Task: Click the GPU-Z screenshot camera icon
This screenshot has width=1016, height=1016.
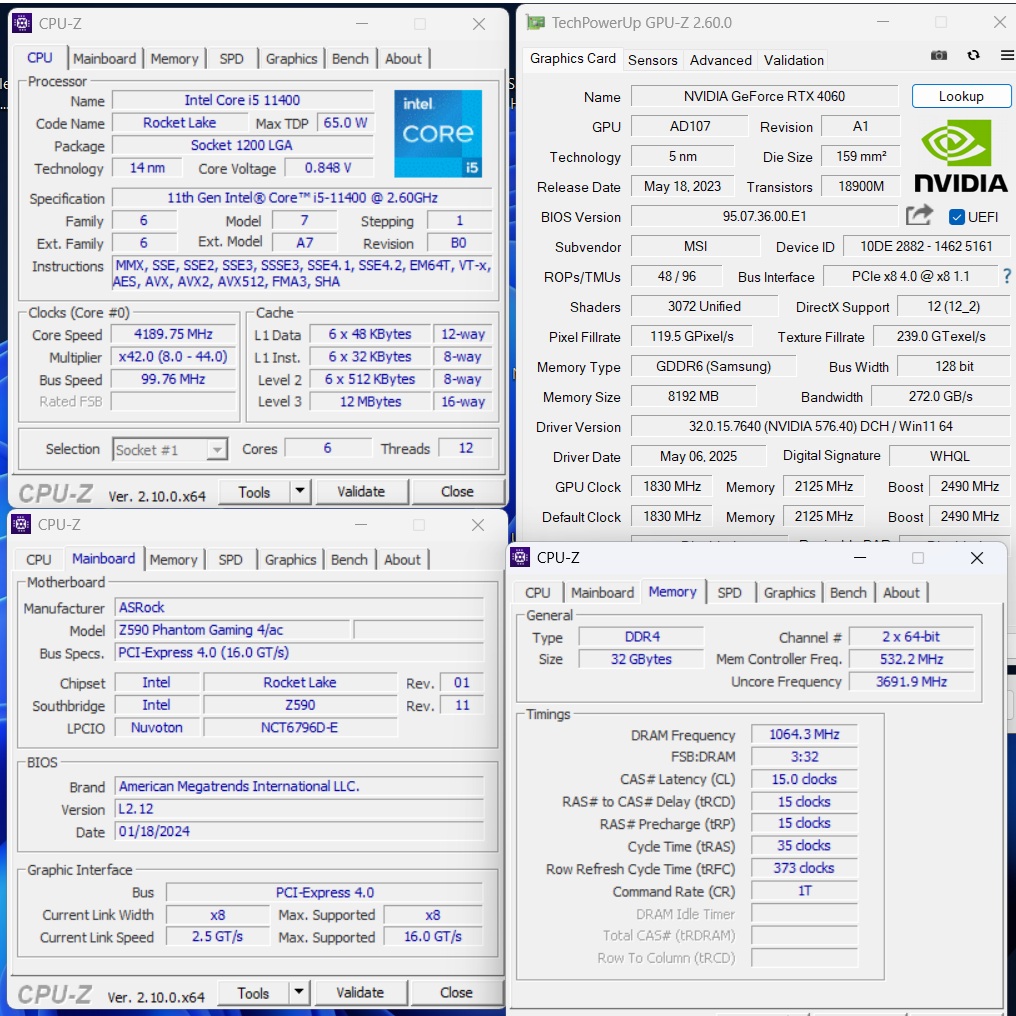Action: [x=938, y=56]
